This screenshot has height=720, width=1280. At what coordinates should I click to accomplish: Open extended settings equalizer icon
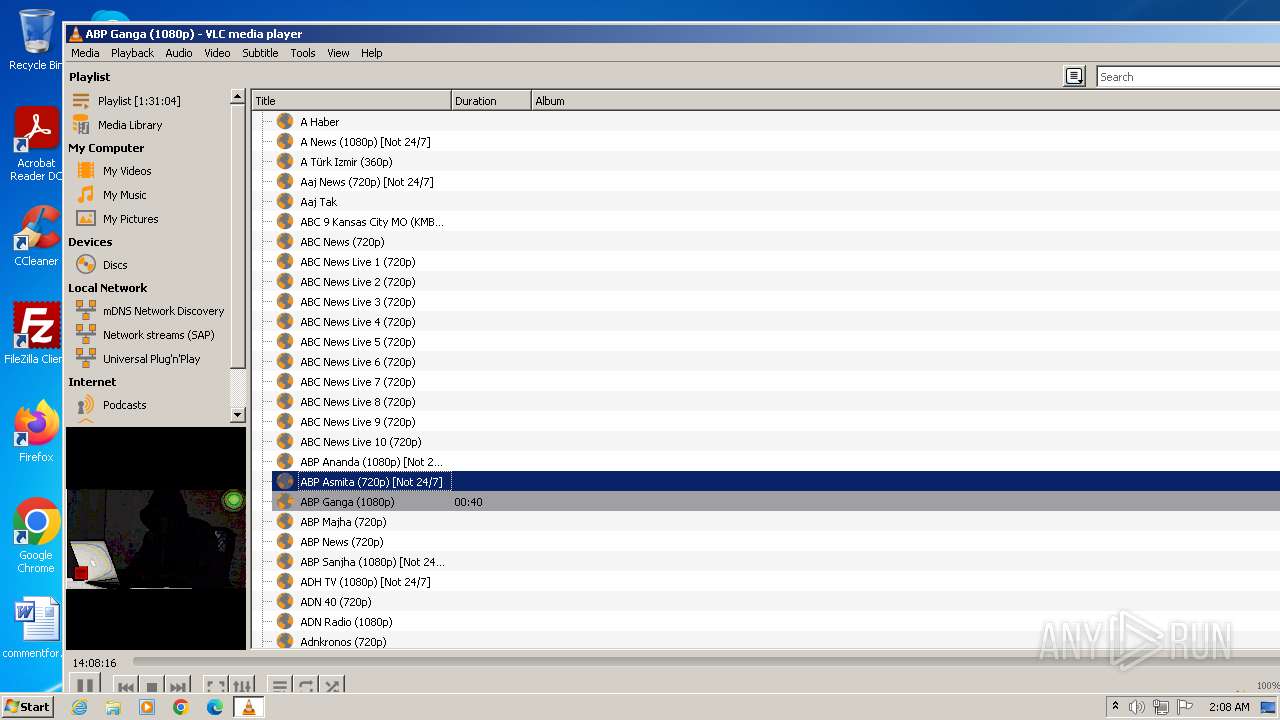point(243,686)
